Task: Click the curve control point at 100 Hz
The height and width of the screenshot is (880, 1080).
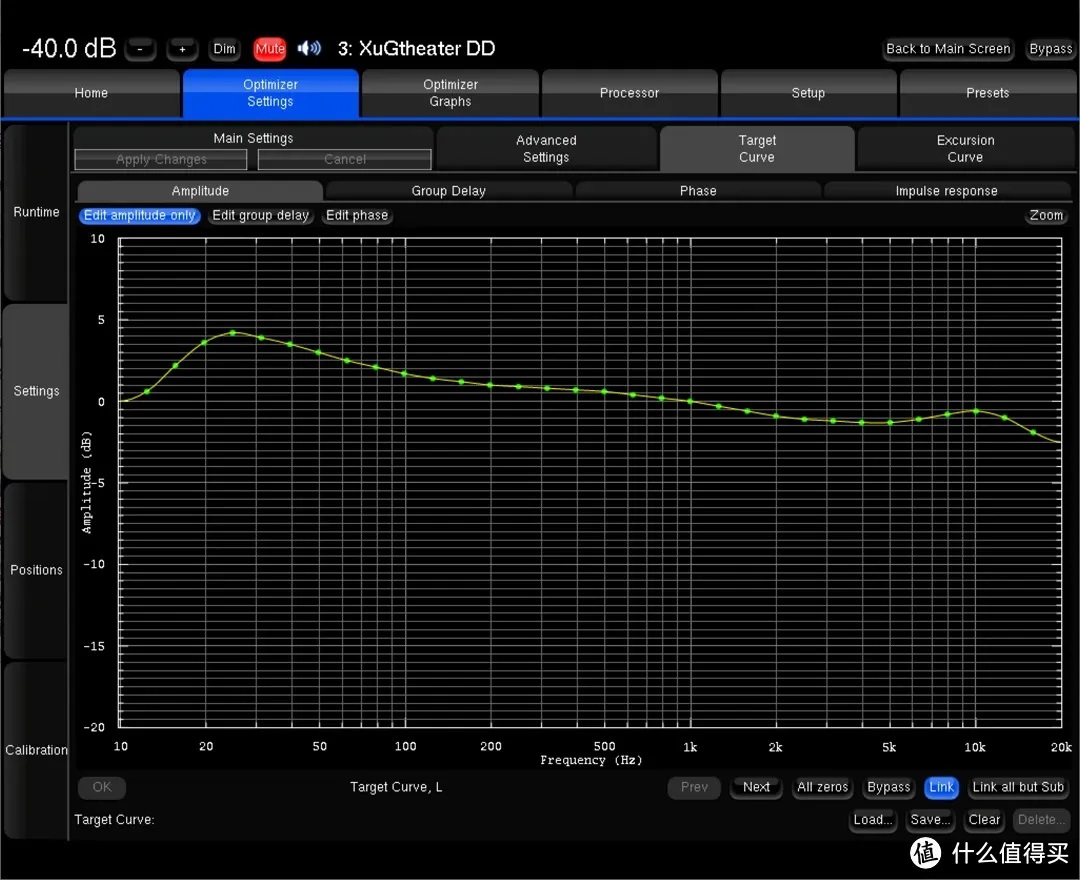Action: pos(404,374)
